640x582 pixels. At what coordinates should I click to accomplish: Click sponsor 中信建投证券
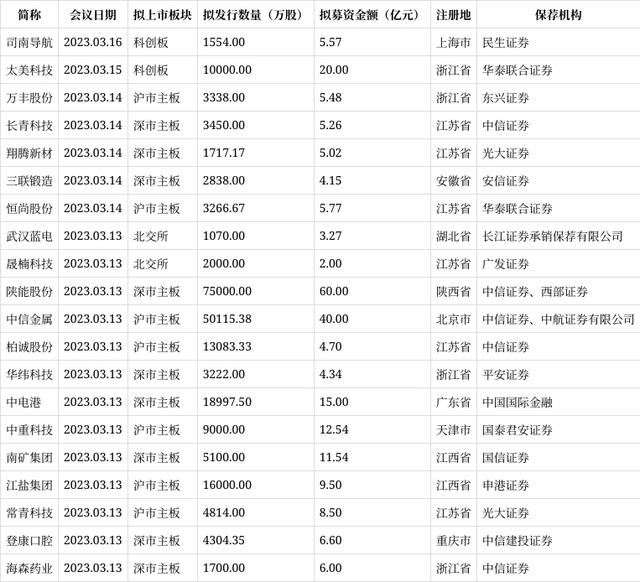pos(518,540)
